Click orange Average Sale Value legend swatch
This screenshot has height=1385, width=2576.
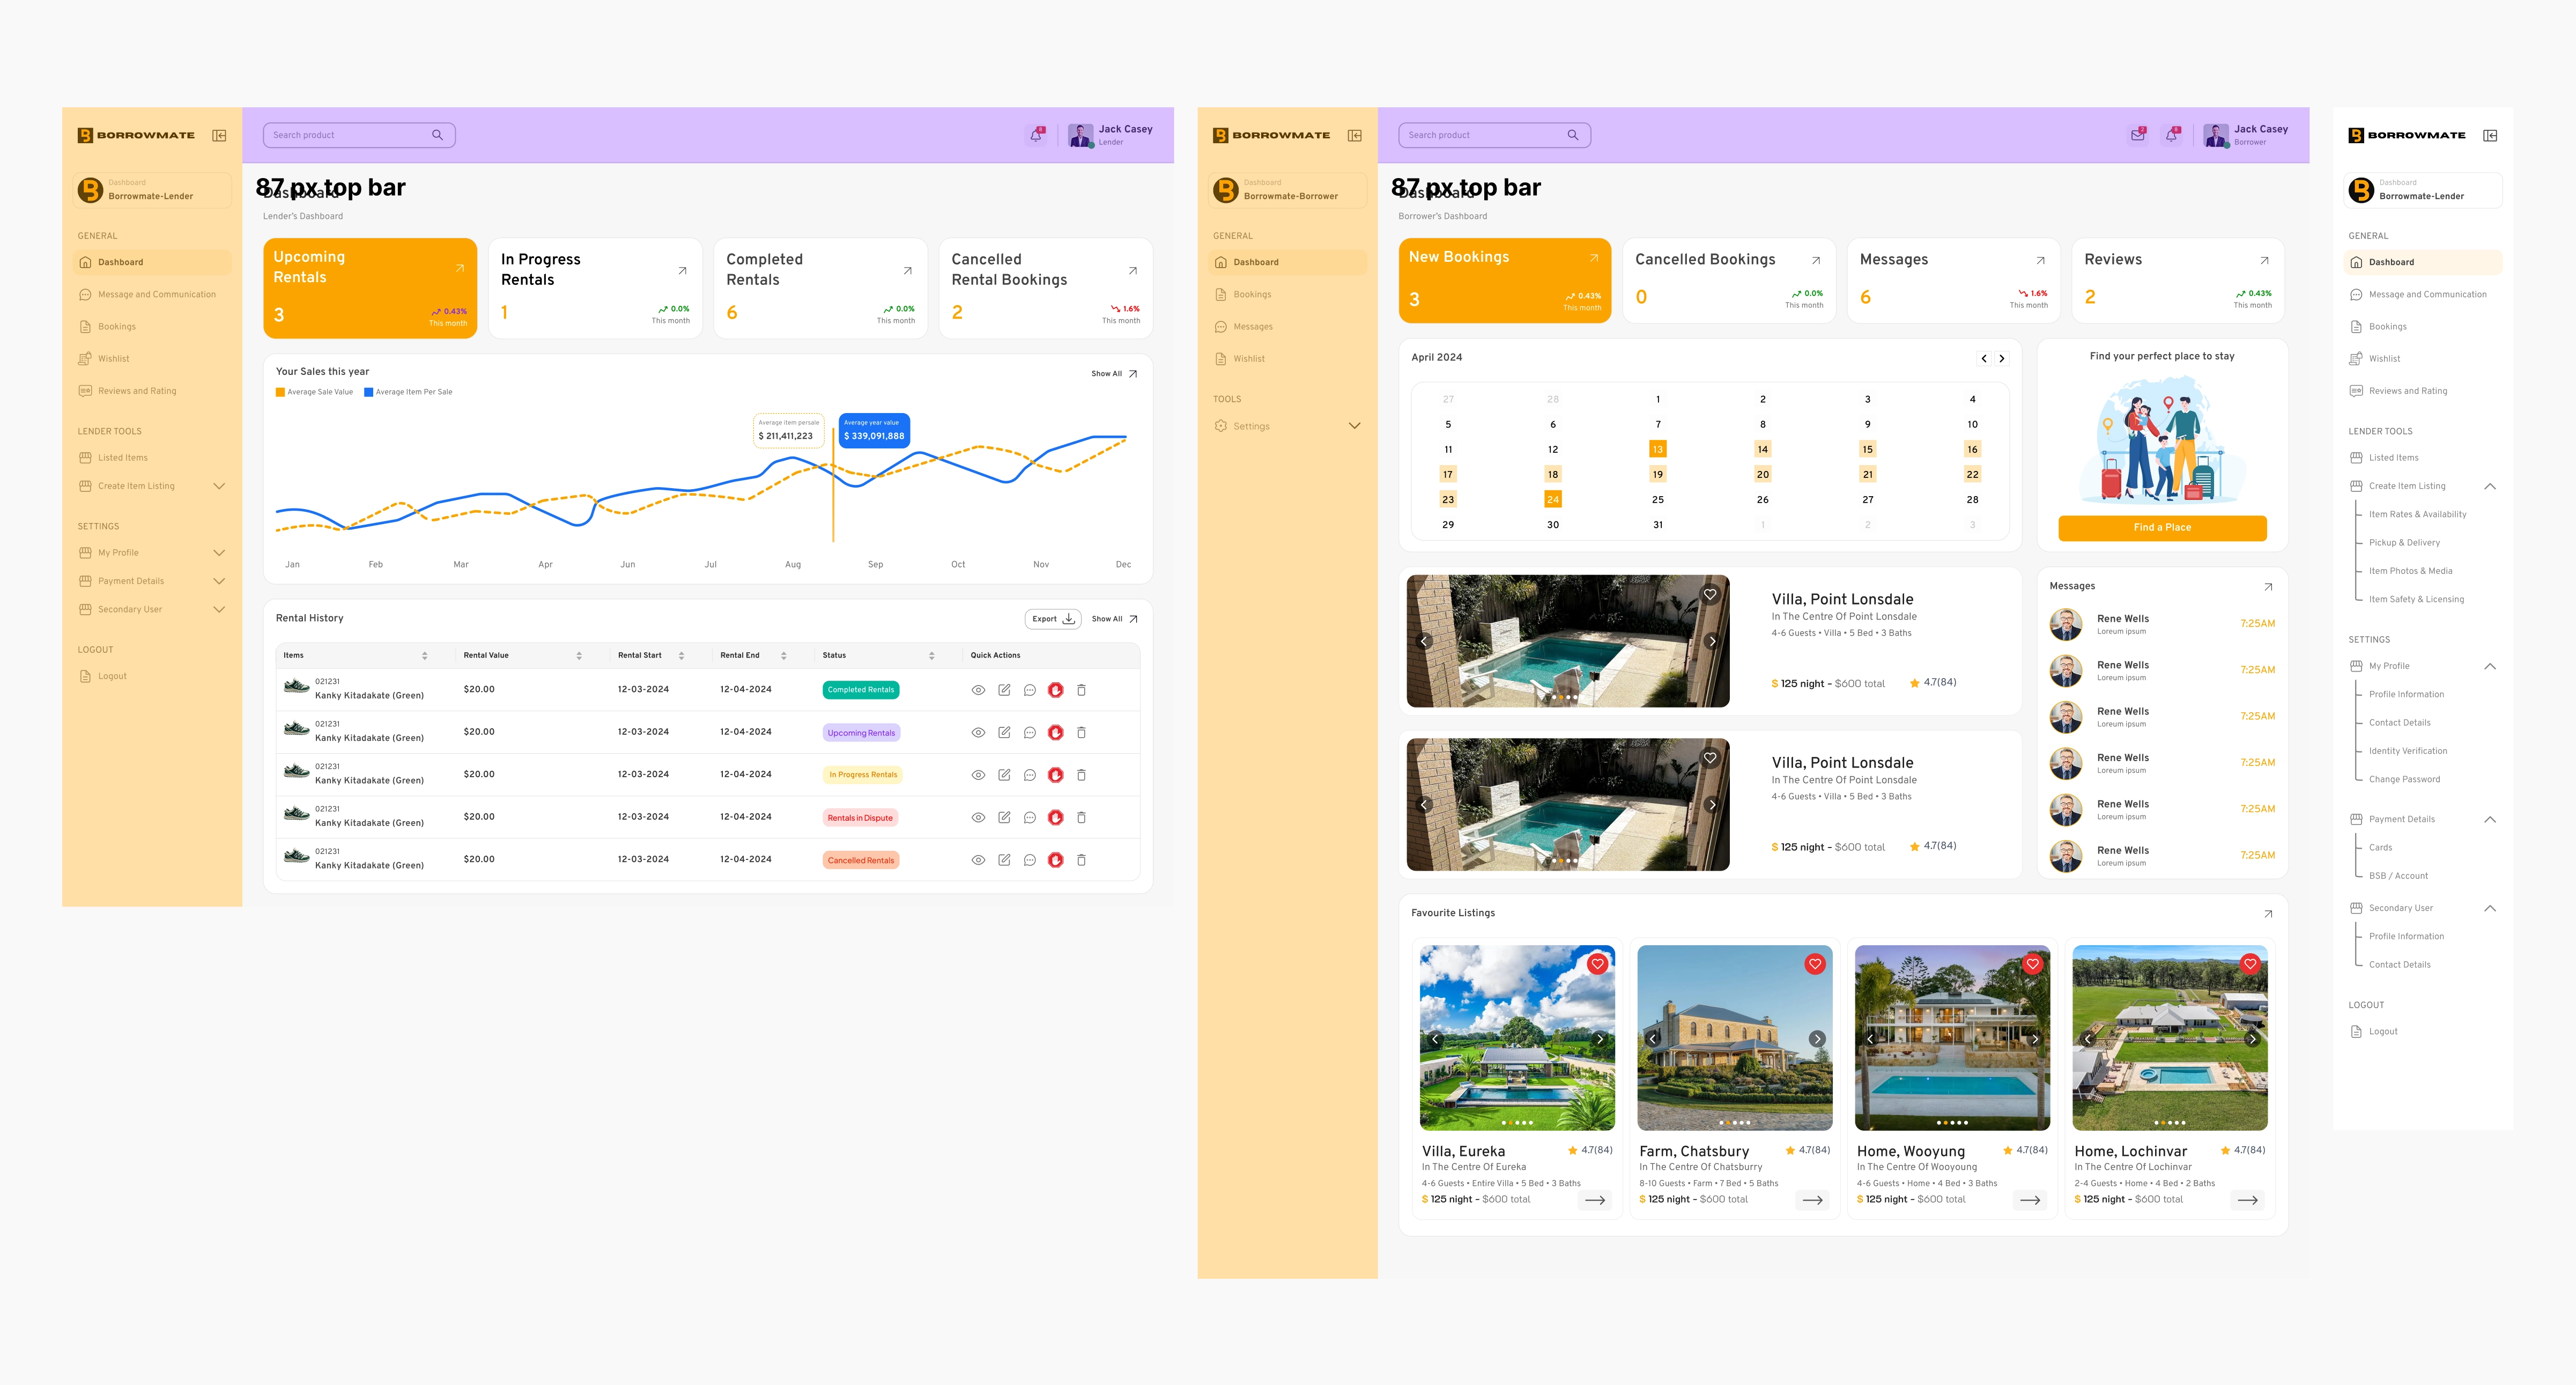pos(280,392)
